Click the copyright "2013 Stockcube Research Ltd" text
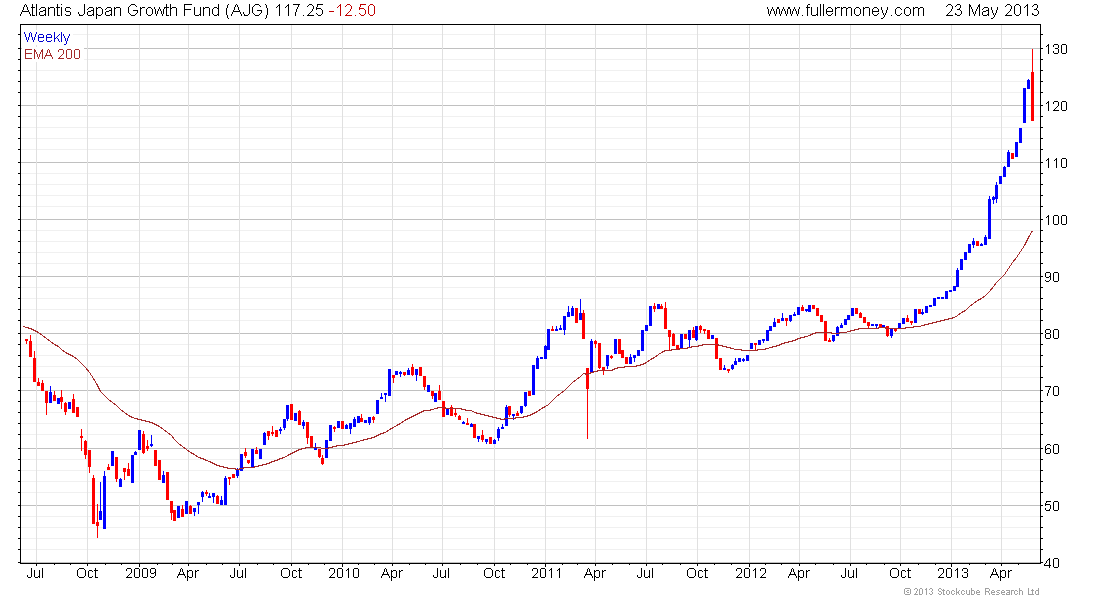The width and height of the screenshot is (1100, 600). coord(971,592)
